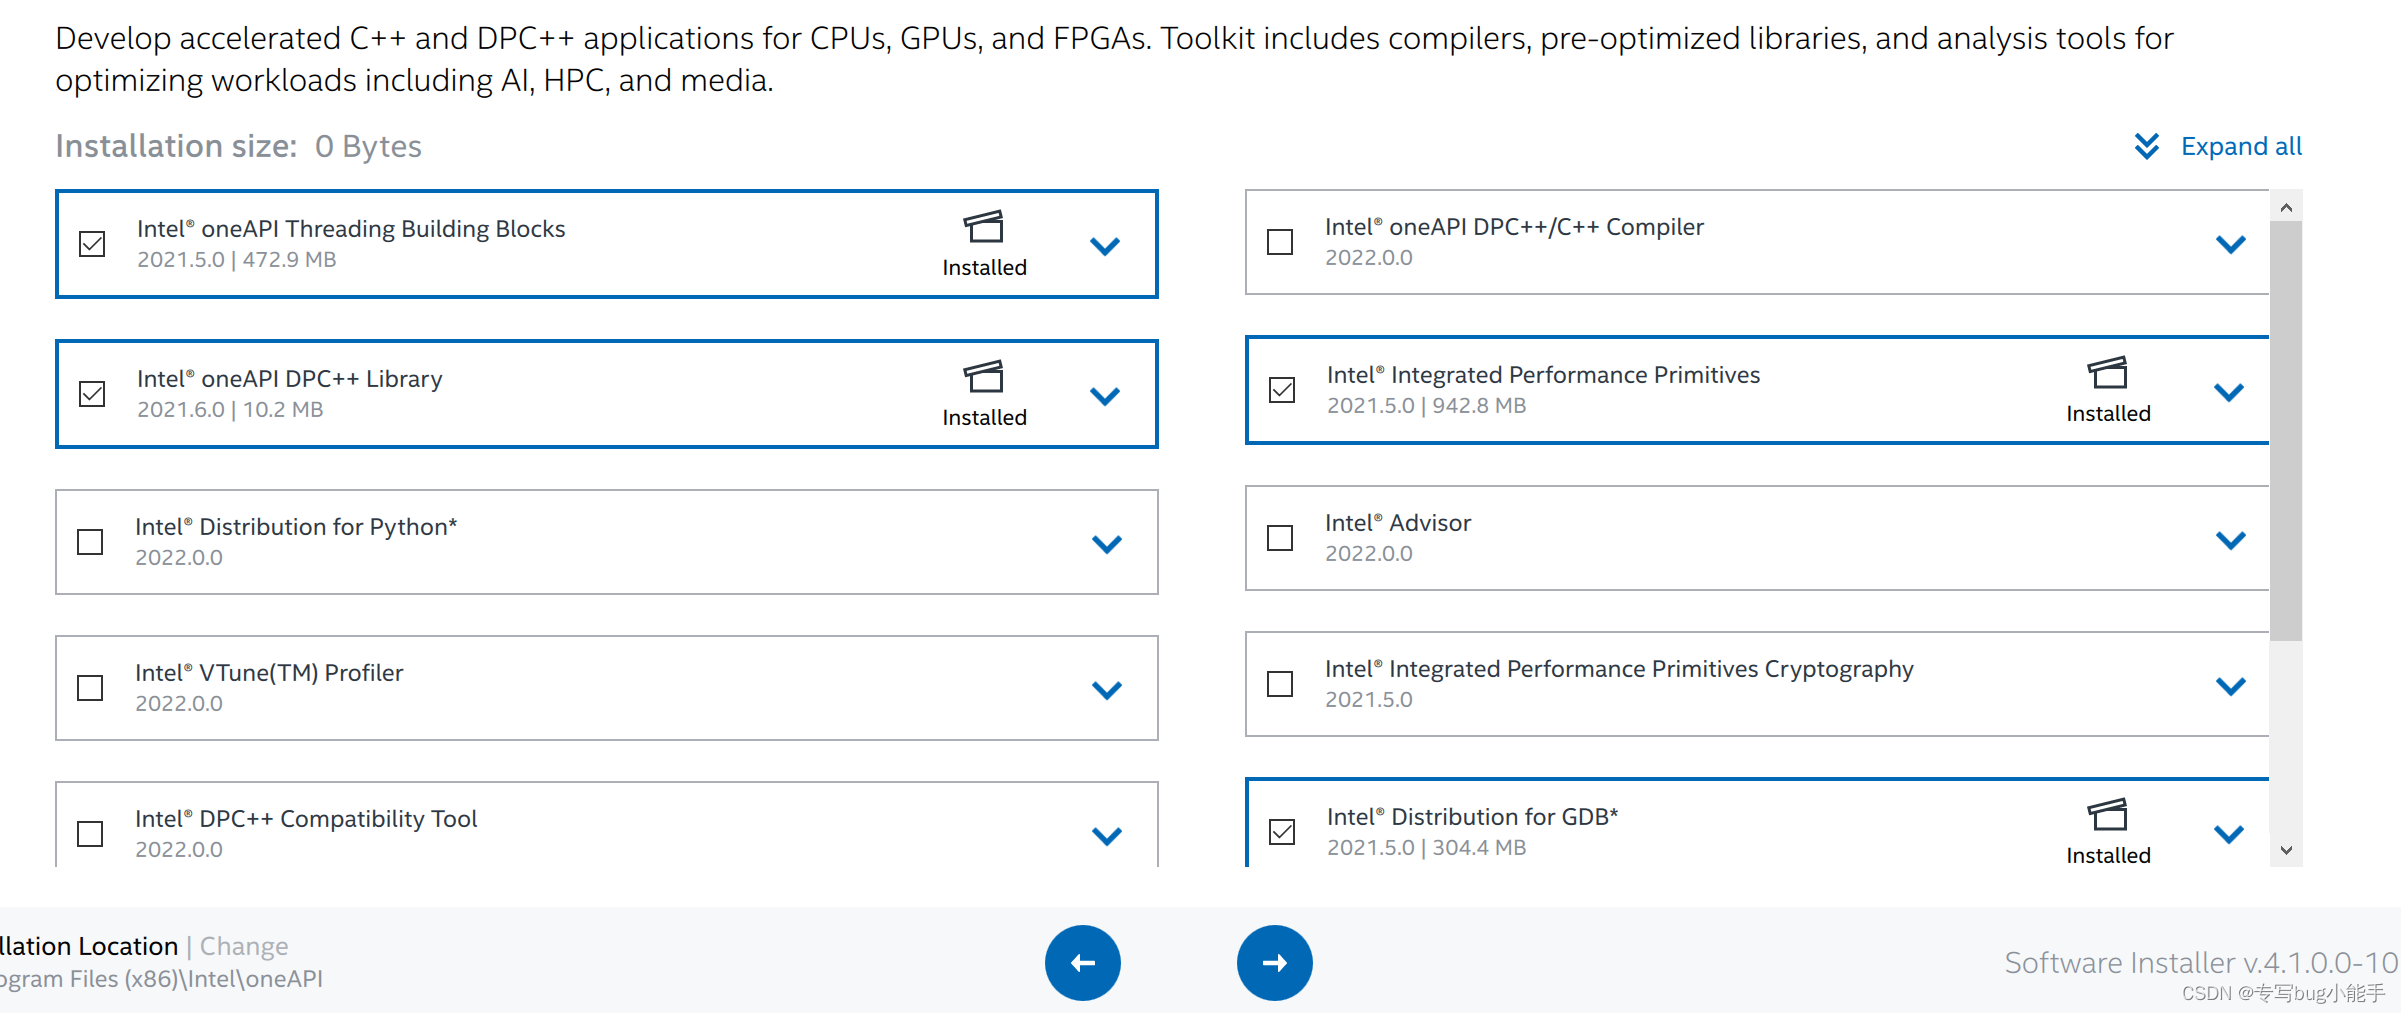Image resolution: width=2401 pixels, height=1013 pixels.
Task: Uncheck Intel oneAPI DPC++ Library
Action: click(x=91, y=393)
